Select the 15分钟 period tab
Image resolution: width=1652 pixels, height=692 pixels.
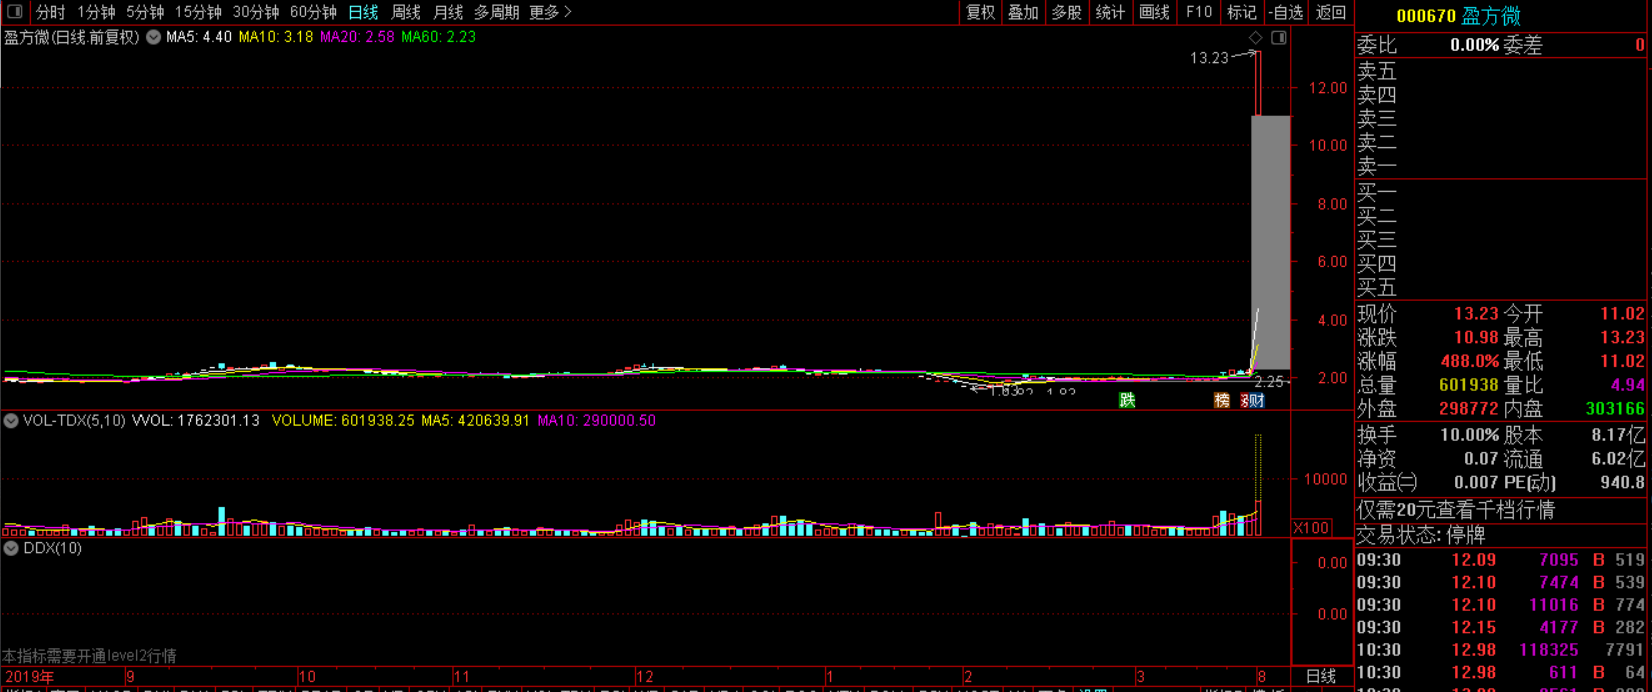198,13
